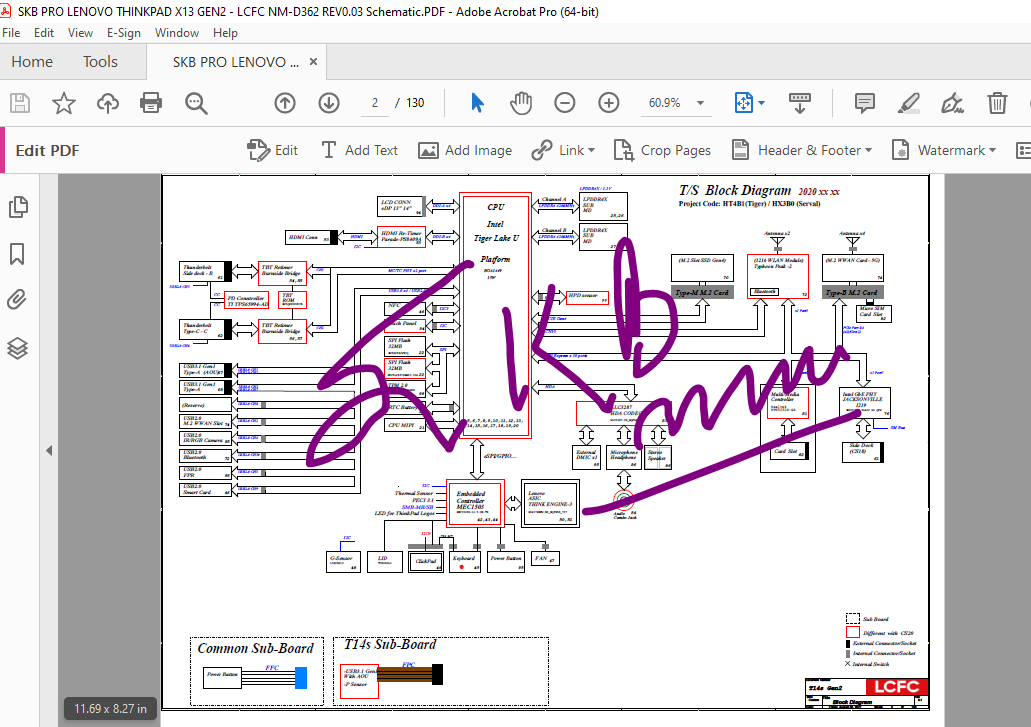Click the Edit PDF panel title
Viewport: 1031px width, 727px height.
click(47, 151)
